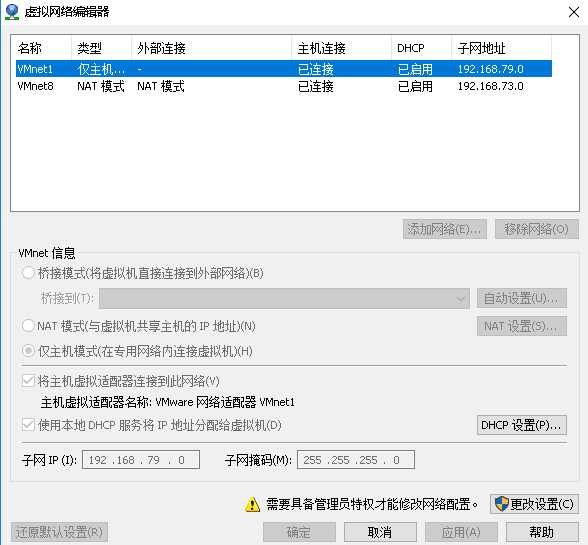Close the 虚拟网络编辑器 window
The width and height of the screenshot is (588, 545).
click(x=574, y=12)
